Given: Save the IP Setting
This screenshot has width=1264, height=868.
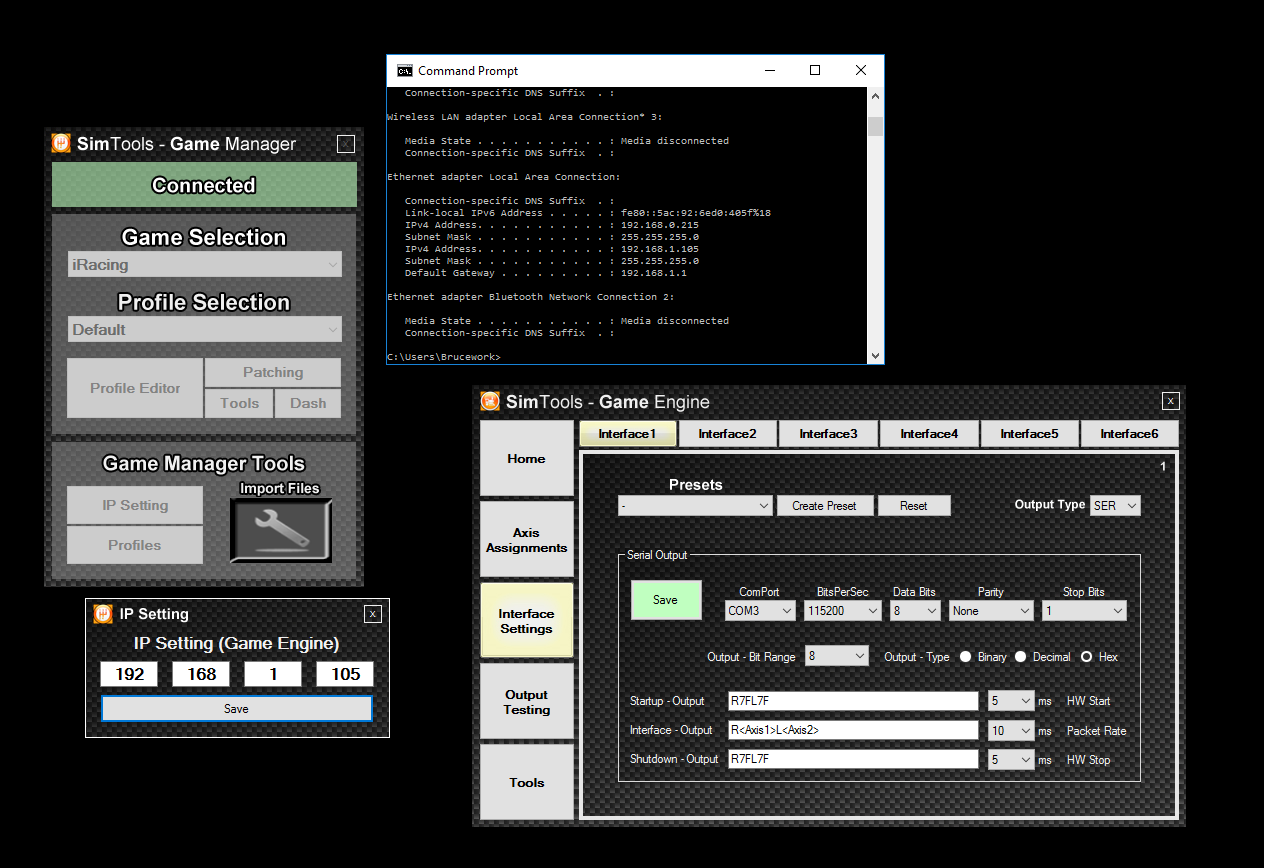Looking at the screenshot, I should 237,709.
